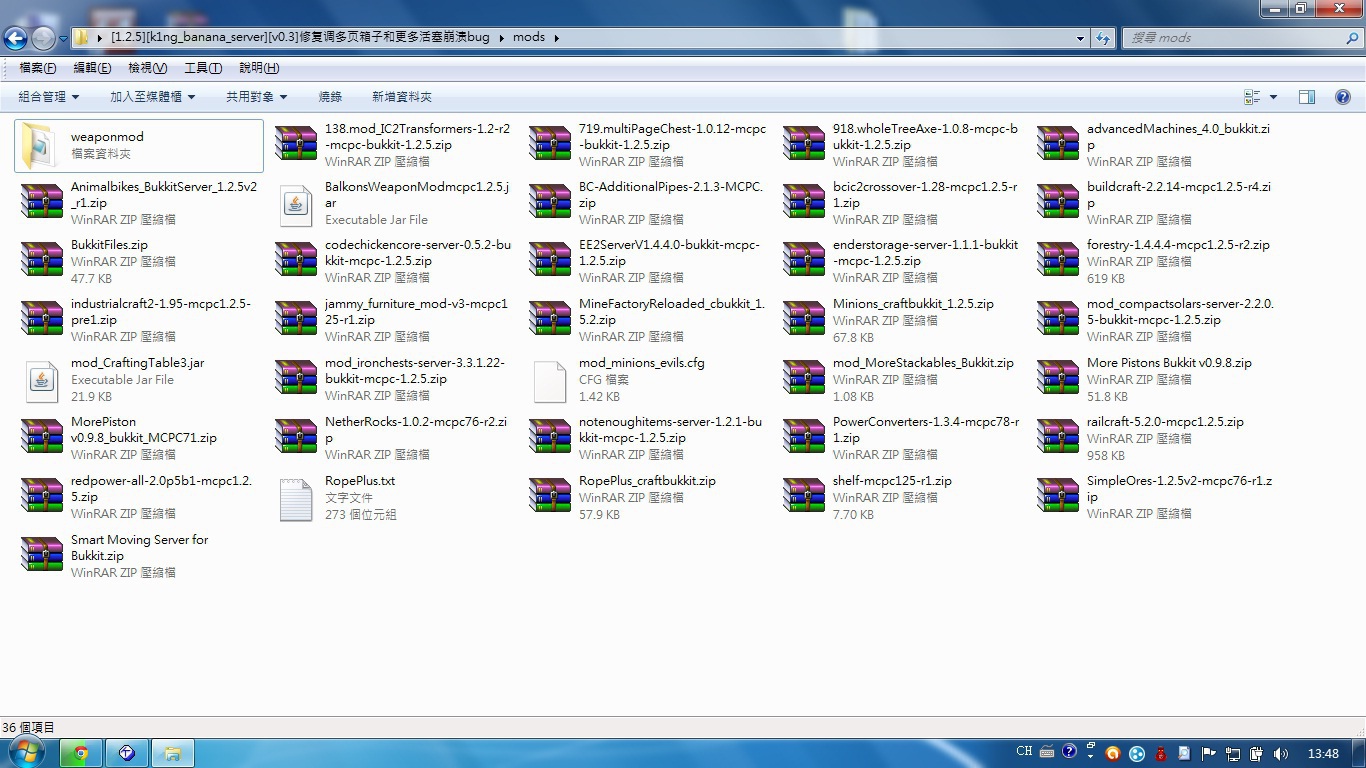Refresh the folder with the address bar refresh button
This screenshot has height=768, width=1366.
coord(1103,38)
